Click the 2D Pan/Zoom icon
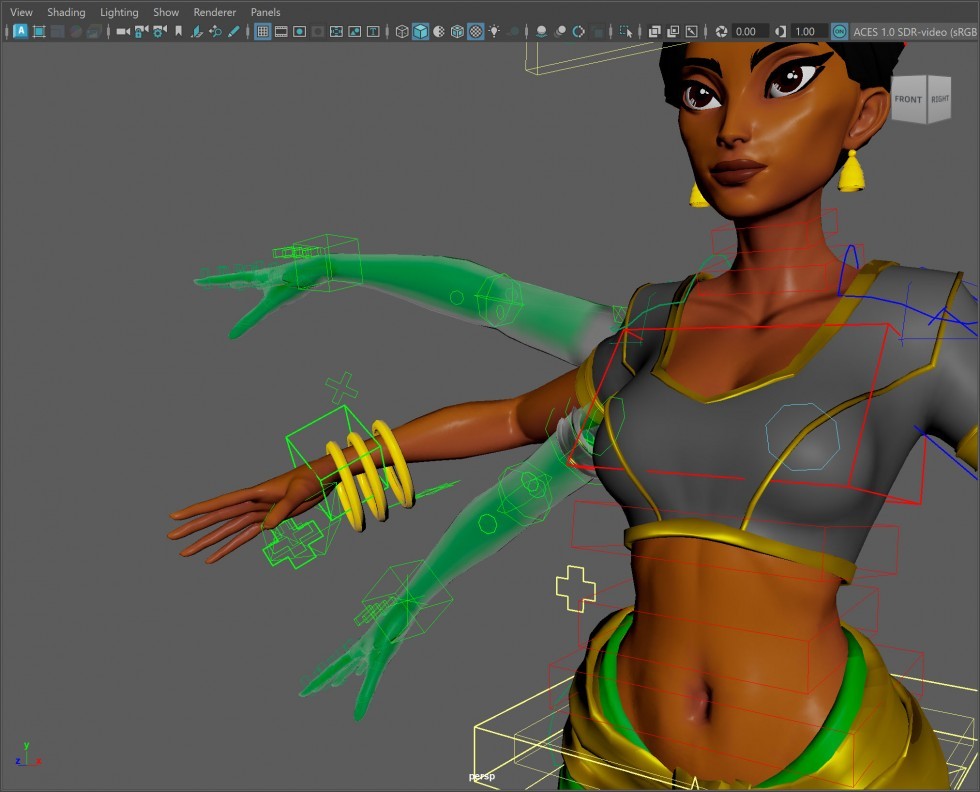The height and width of the screenshot is (792, 980). point(216,31)
